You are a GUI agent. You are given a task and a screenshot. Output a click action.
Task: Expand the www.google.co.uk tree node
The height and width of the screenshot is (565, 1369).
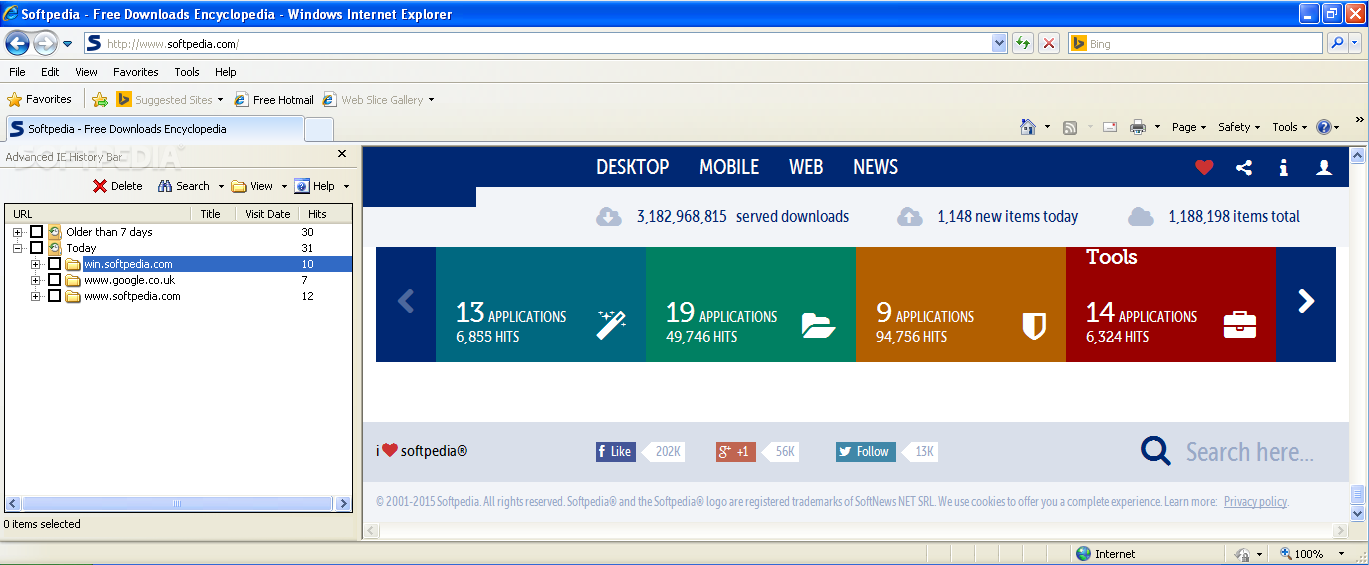tap(36, 280)
